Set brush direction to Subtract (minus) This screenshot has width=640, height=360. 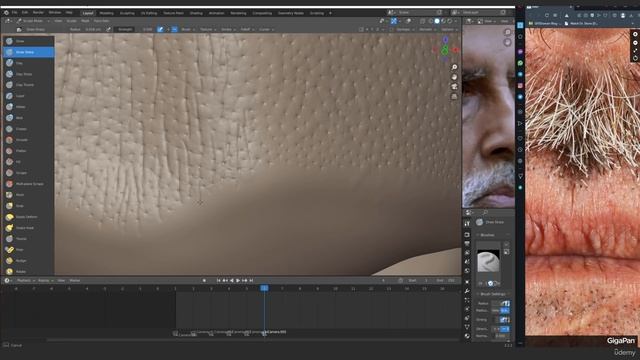[175, 29]
